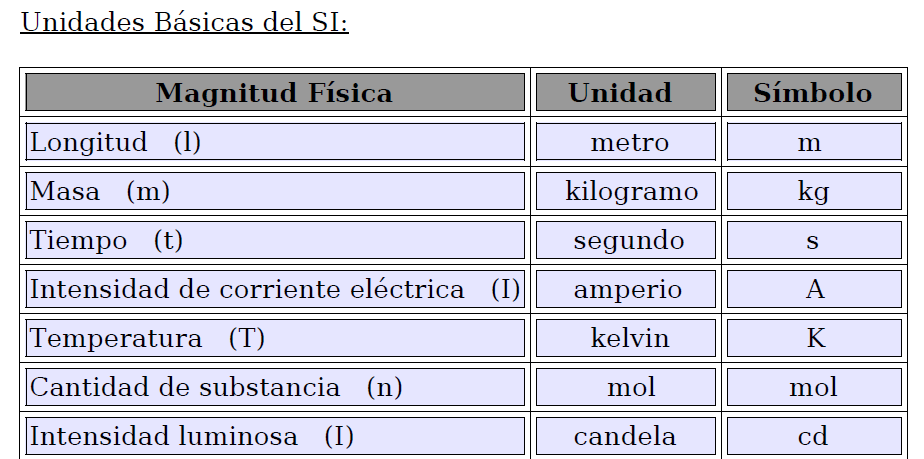The image size is (924, 459).
Task: Click the 'kilogramo' unit cell
Action: [x=625, y=191]
